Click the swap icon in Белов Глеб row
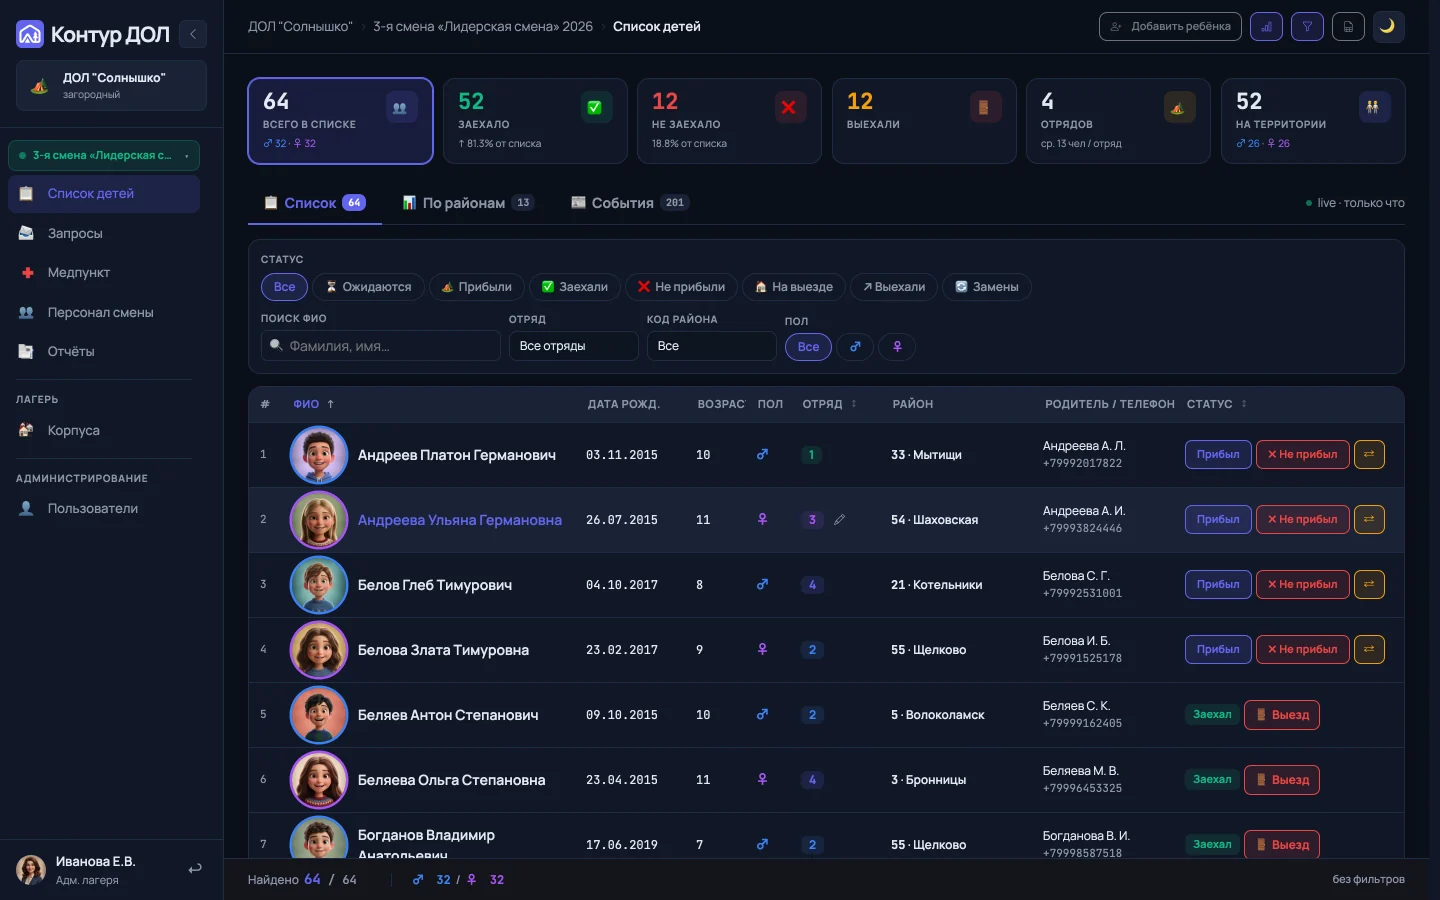The width and height of the screenshot is (1440, 900). pos(1369,585)
